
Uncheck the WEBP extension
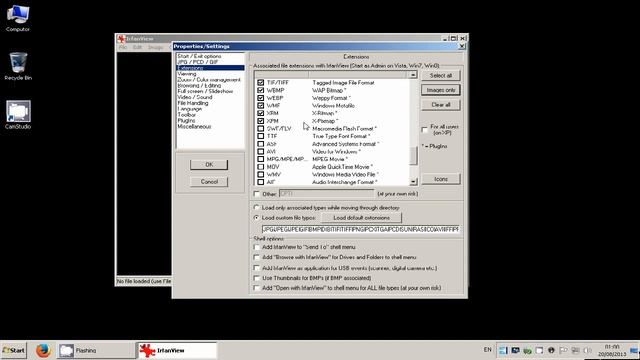260,98
